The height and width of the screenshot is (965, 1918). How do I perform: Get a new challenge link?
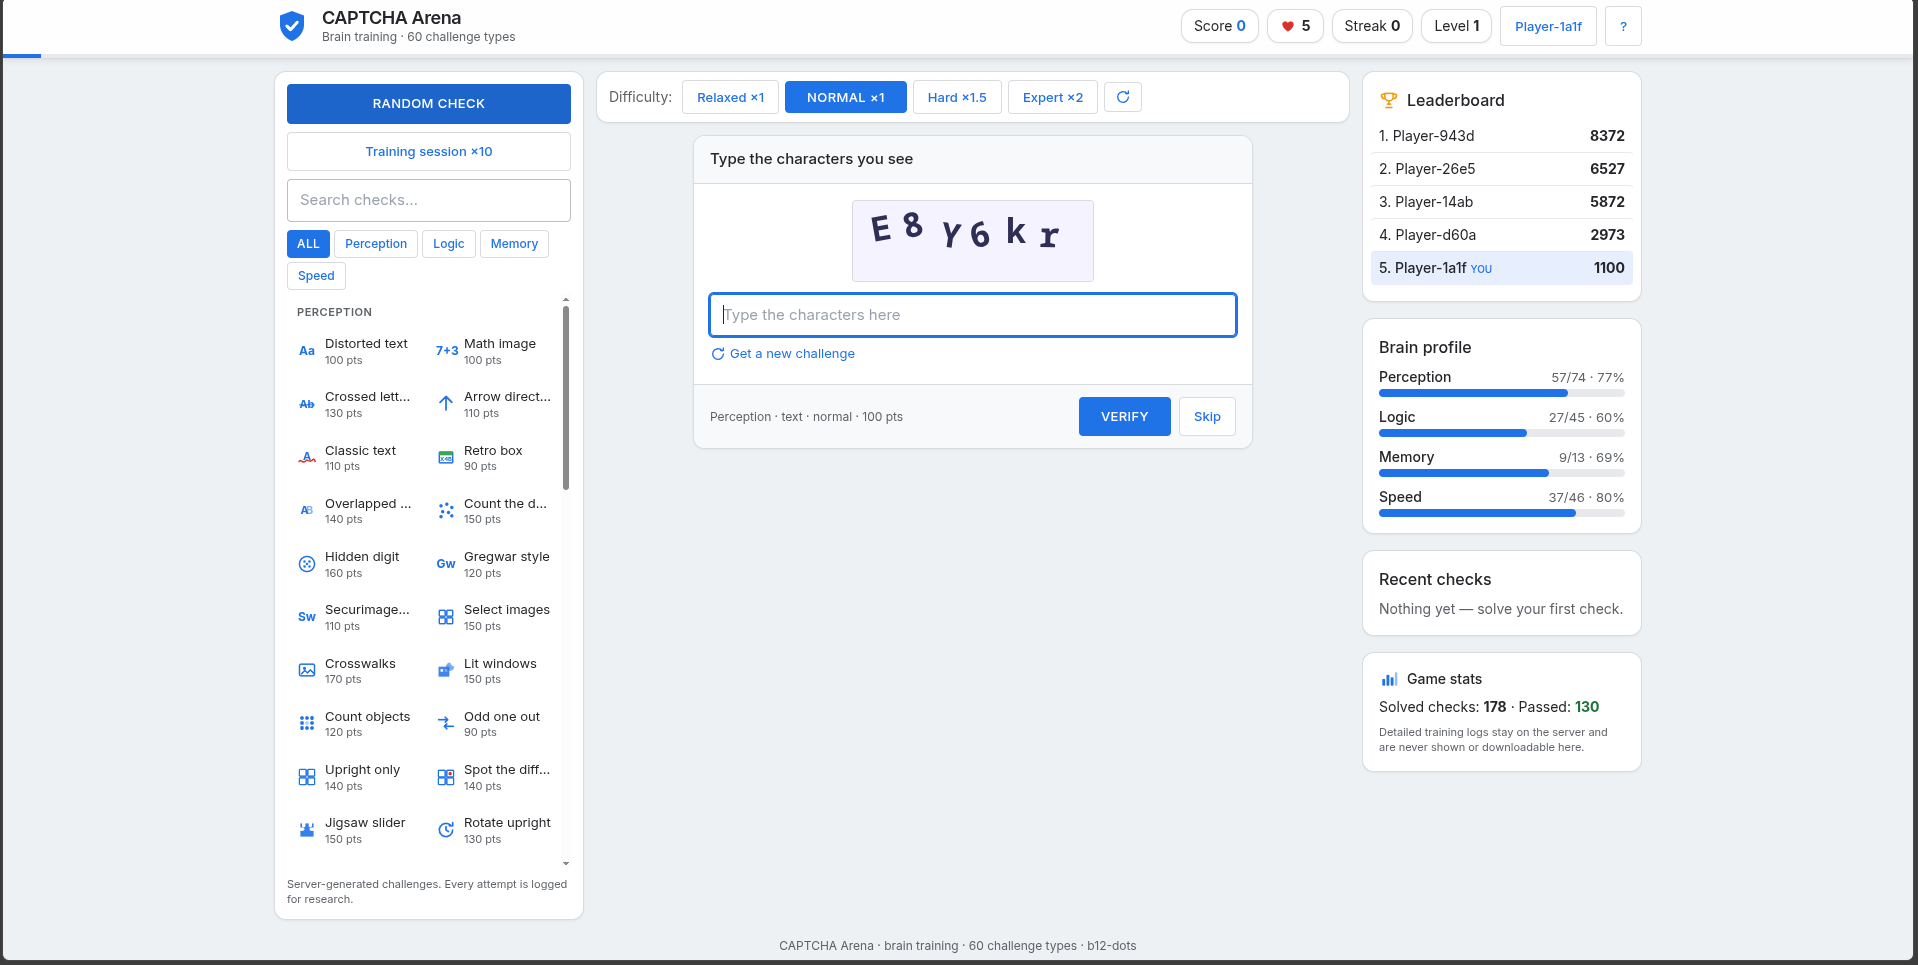click(783, 354)
